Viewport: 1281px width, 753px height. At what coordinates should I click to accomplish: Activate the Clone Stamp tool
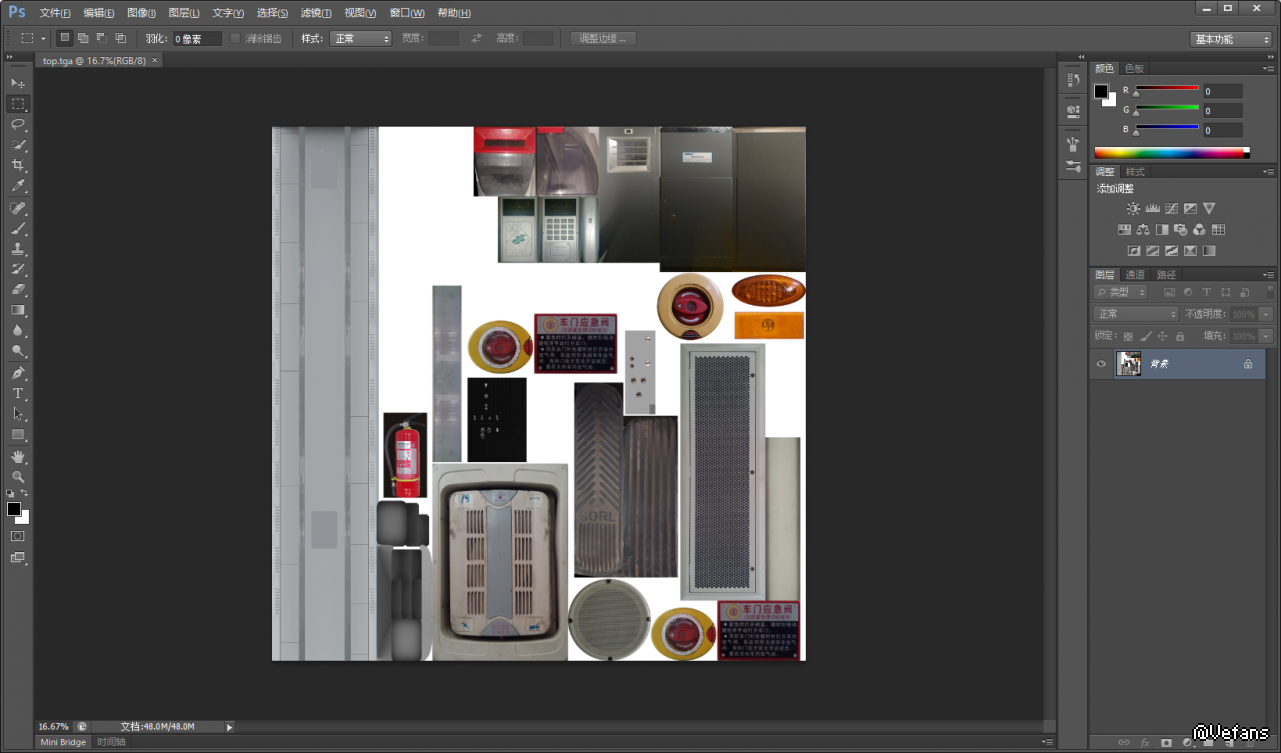(18, 249)
